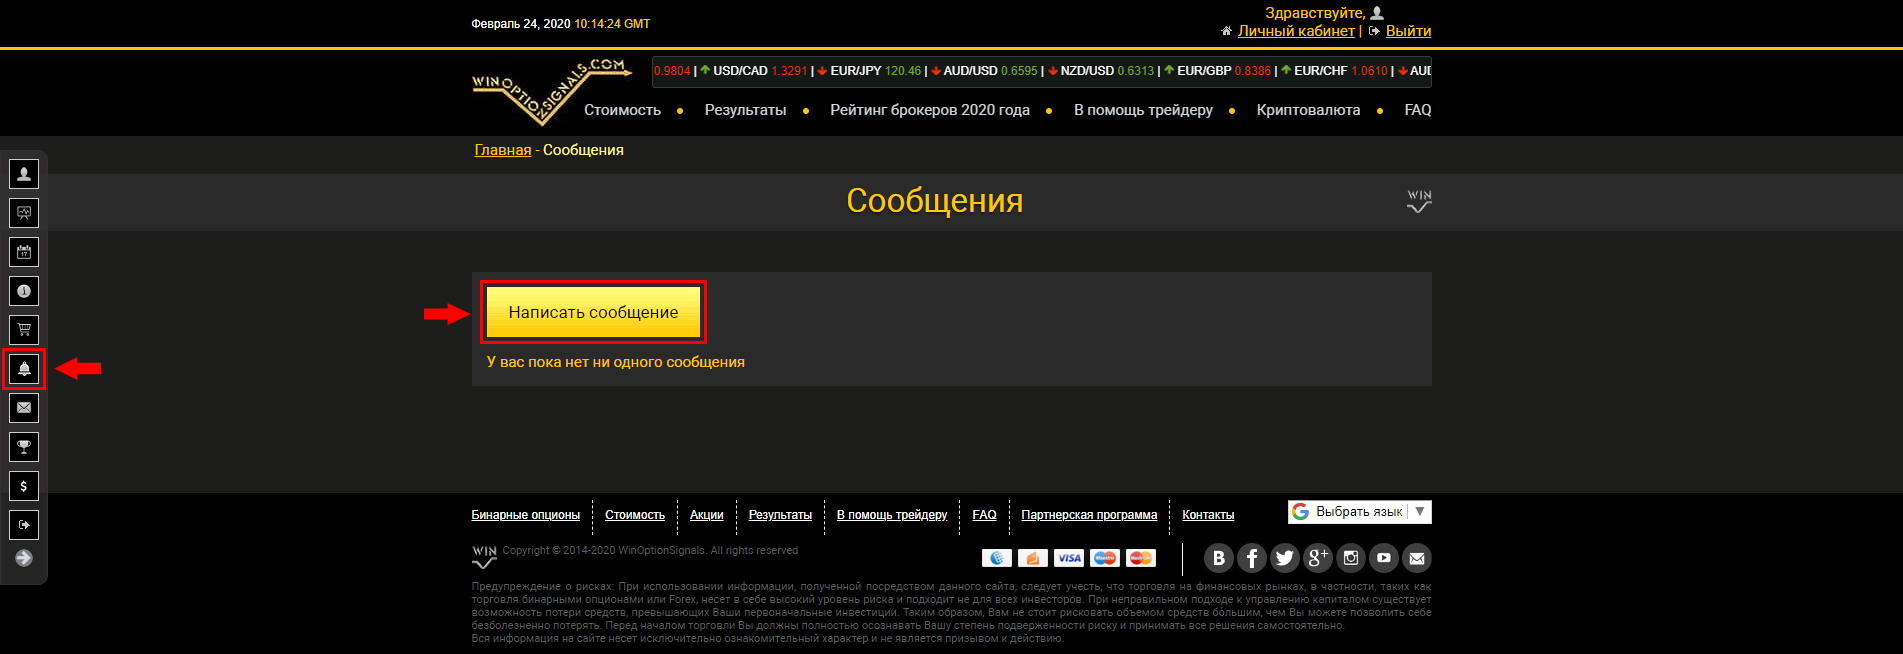Open the shopping cart sidebar icon
The width and height of the screenshot is (1903, 654).
pos(24,330)
